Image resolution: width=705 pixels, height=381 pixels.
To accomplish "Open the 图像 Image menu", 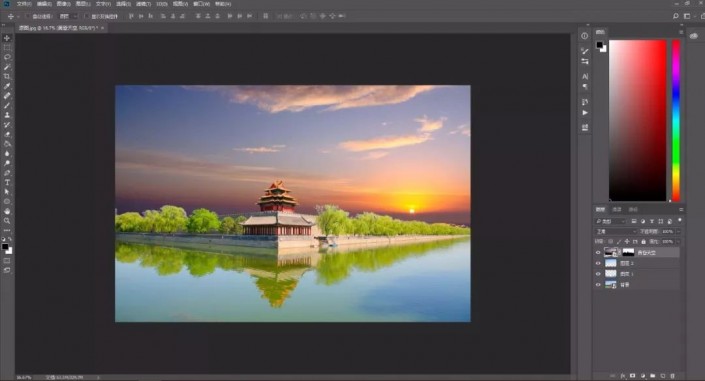I will click(x=63, y=4).
